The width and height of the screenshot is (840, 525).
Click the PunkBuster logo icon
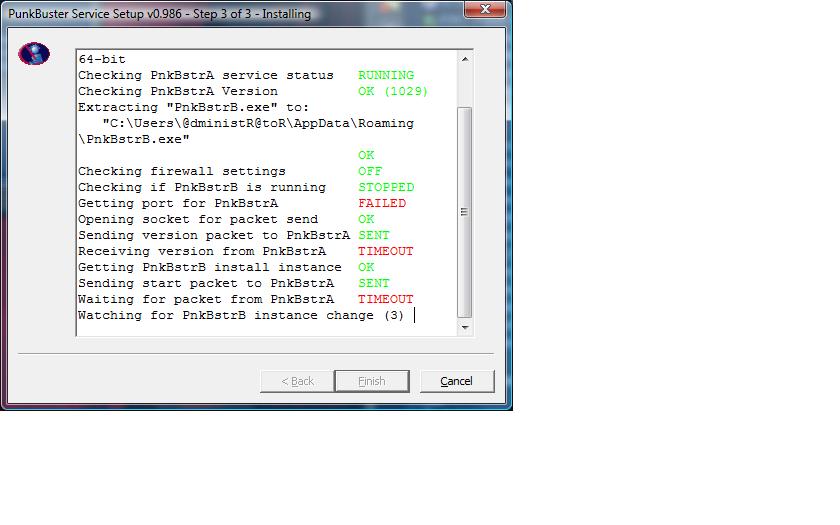[x=34, y=54]
